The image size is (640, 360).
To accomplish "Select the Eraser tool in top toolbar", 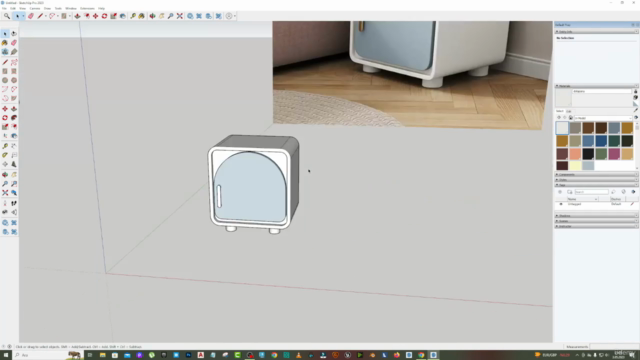I will pos(31,16).
